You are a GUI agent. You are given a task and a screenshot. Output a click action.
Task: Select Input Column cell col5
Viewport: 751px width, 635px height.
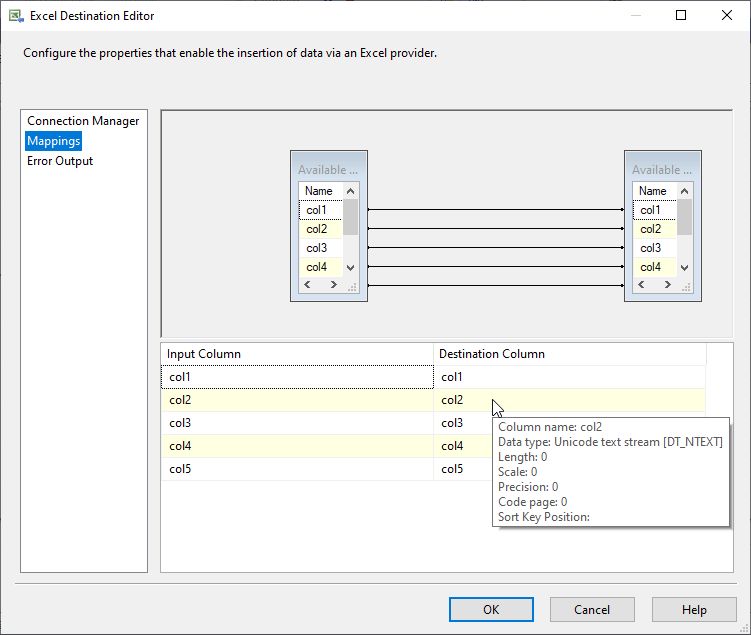pyautogui.click(x=297, y=469)
